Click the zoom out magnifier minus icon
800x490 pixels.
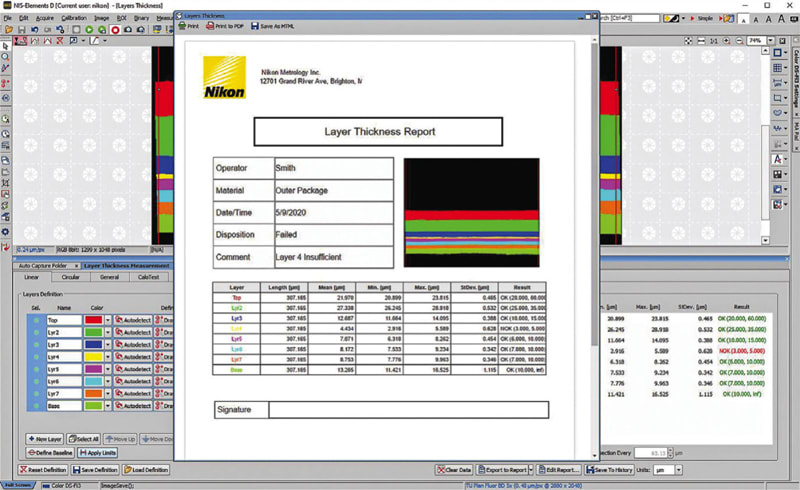click(x=739, y=40)
